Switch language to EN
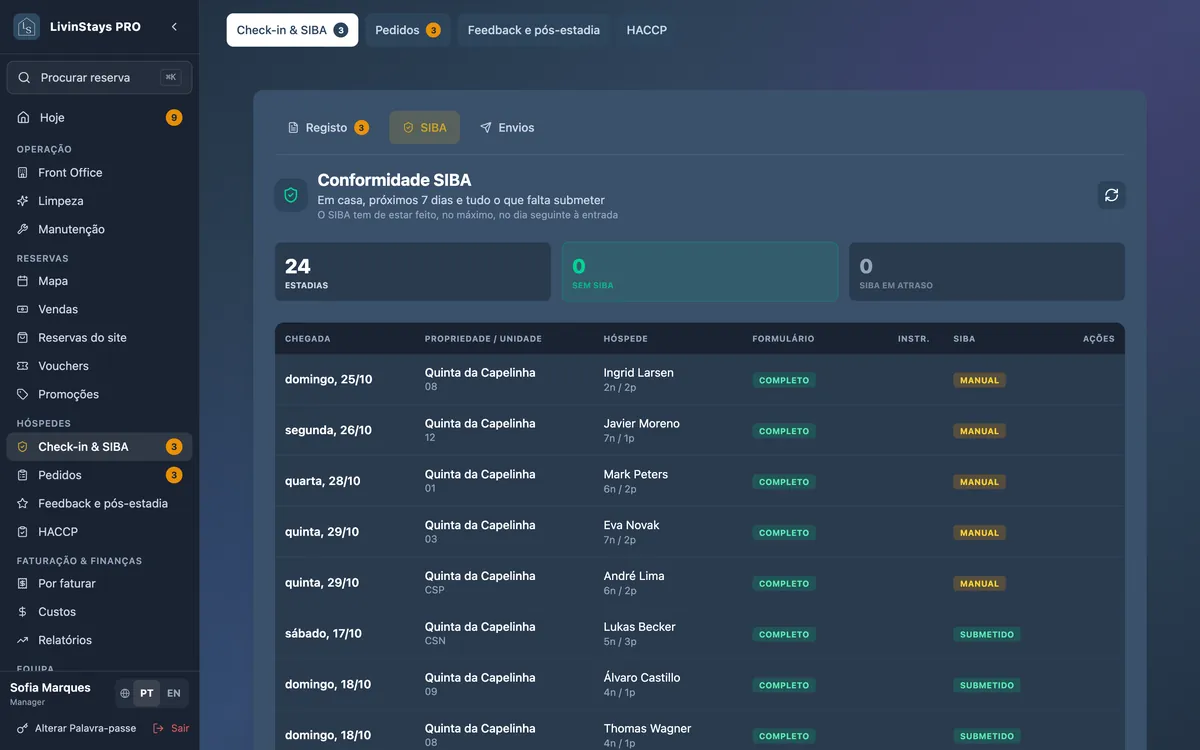The height and width of the screenshot is (750, 1200). click(174, 693)
